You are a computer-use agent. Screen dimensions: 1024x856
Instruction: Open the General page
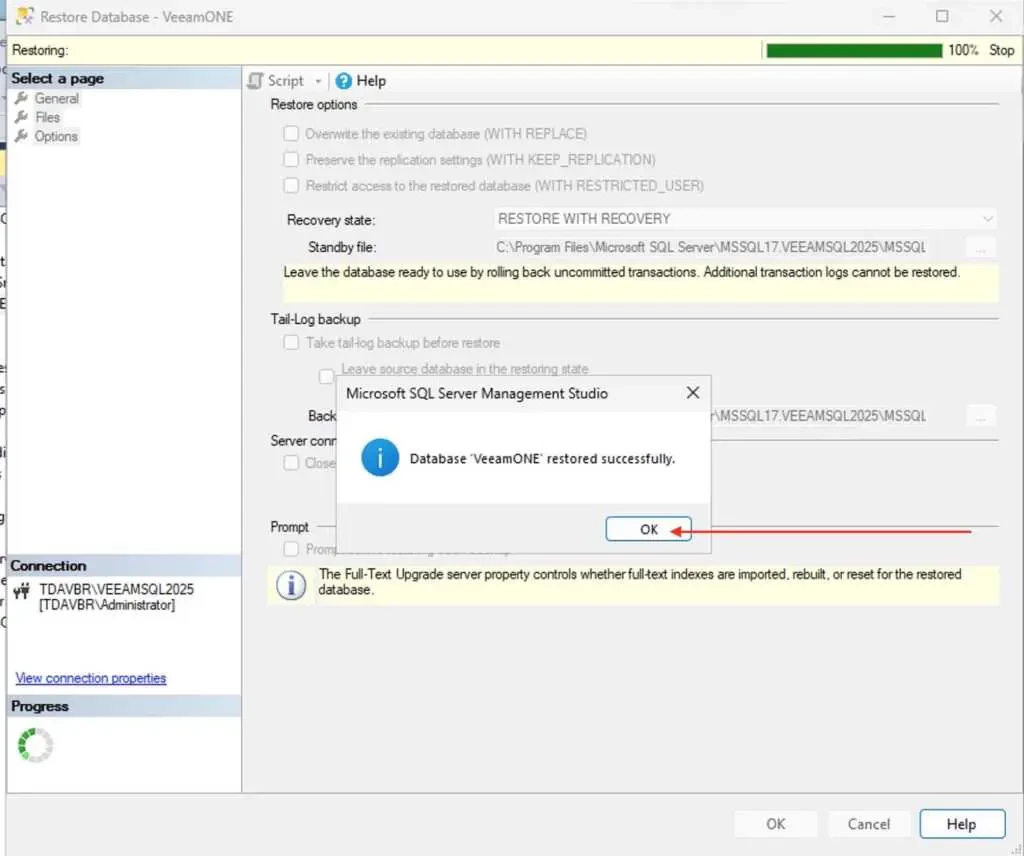coord(56,99)
